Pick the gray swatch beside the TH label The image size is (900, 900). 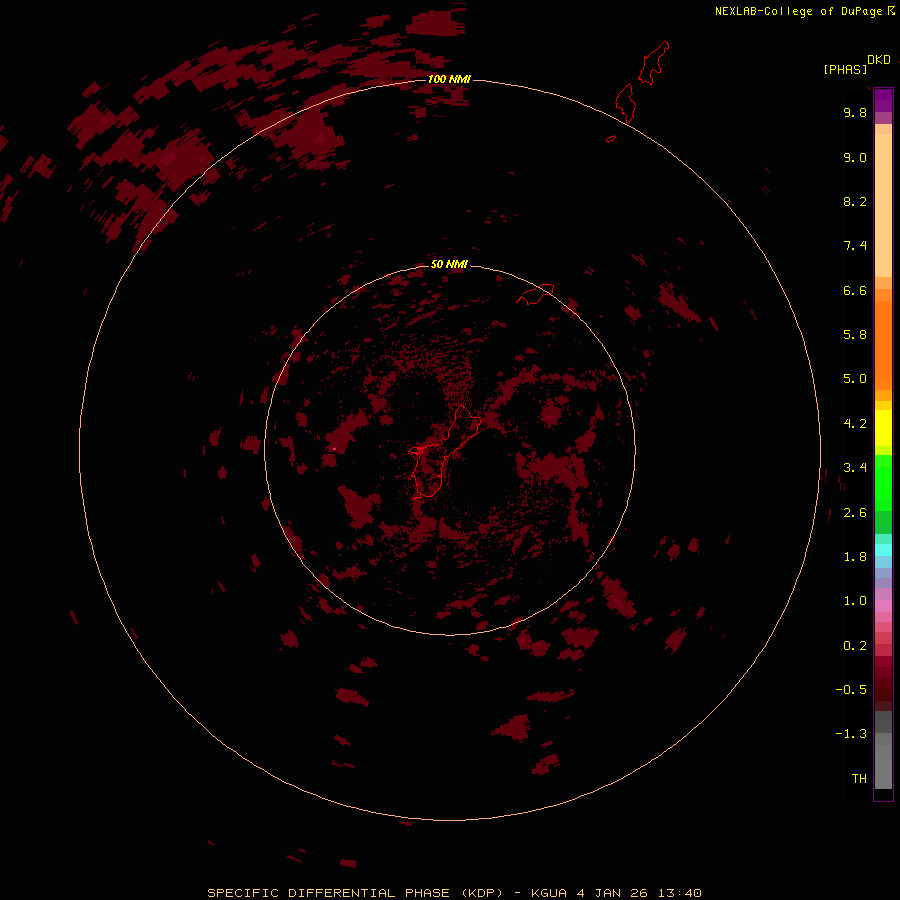point(883,766)
